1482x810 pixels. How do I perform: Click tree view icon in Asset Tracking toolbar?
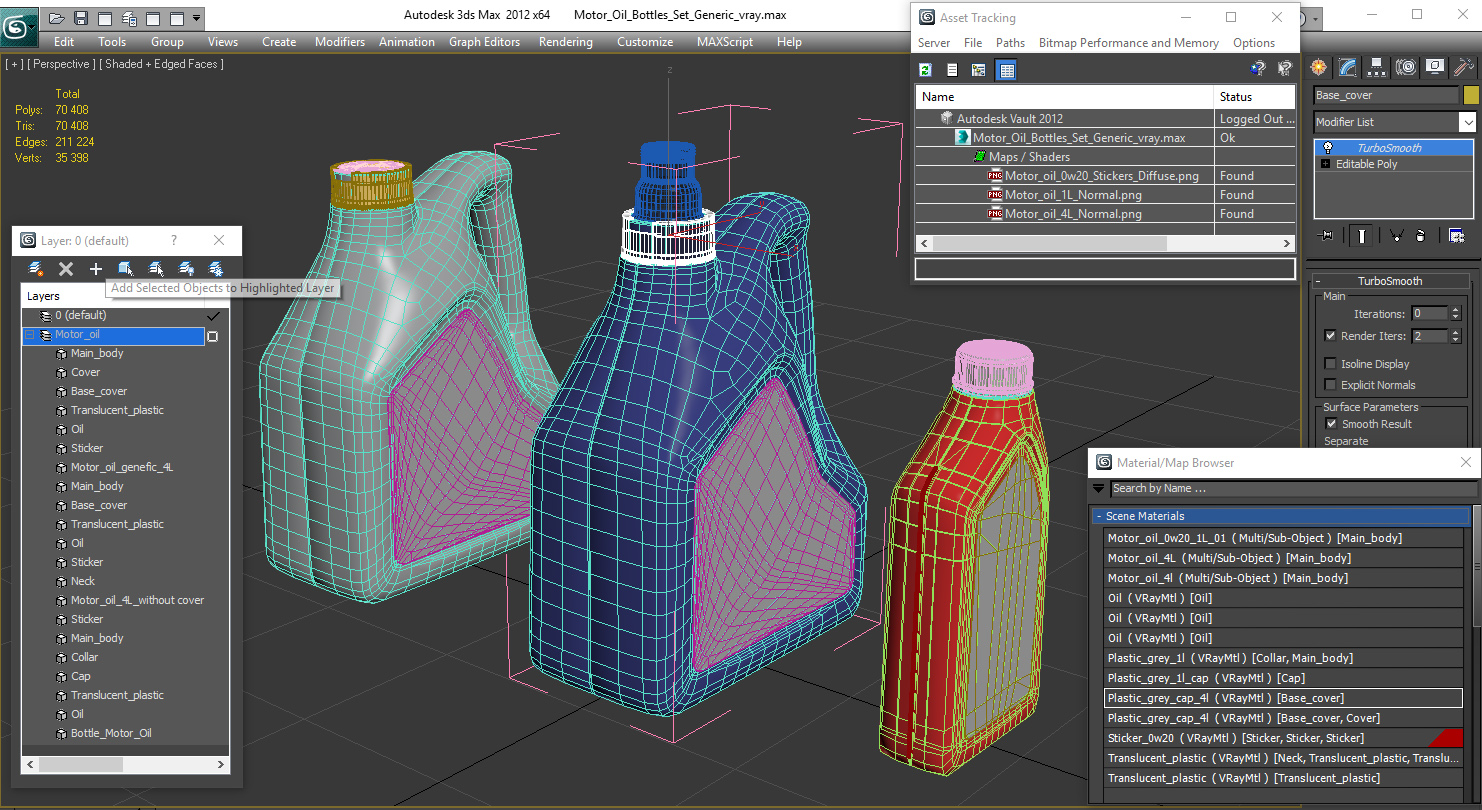pyautogui.click(x=979, y=69)
